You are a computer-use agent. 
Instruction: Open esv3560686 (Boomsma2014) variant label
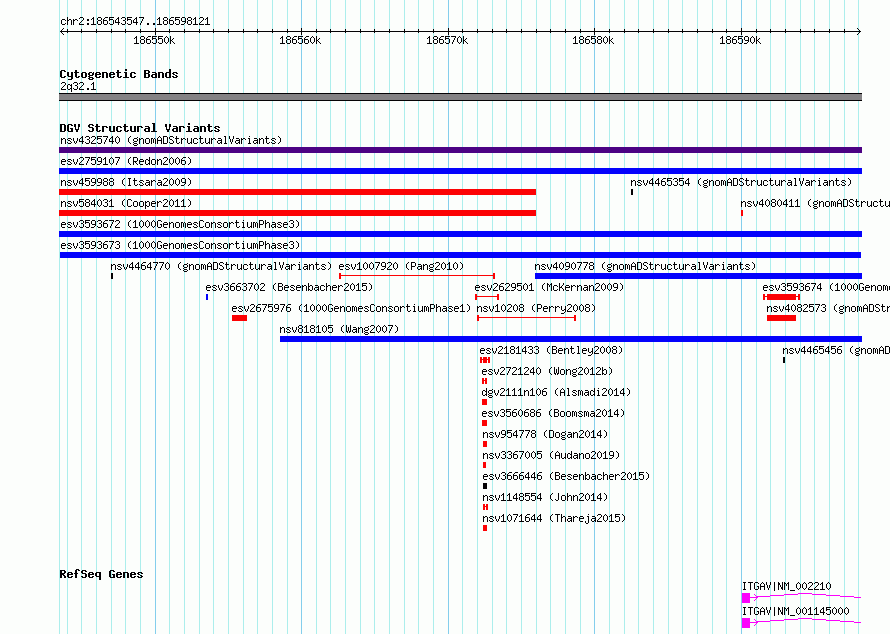point(553,413)
